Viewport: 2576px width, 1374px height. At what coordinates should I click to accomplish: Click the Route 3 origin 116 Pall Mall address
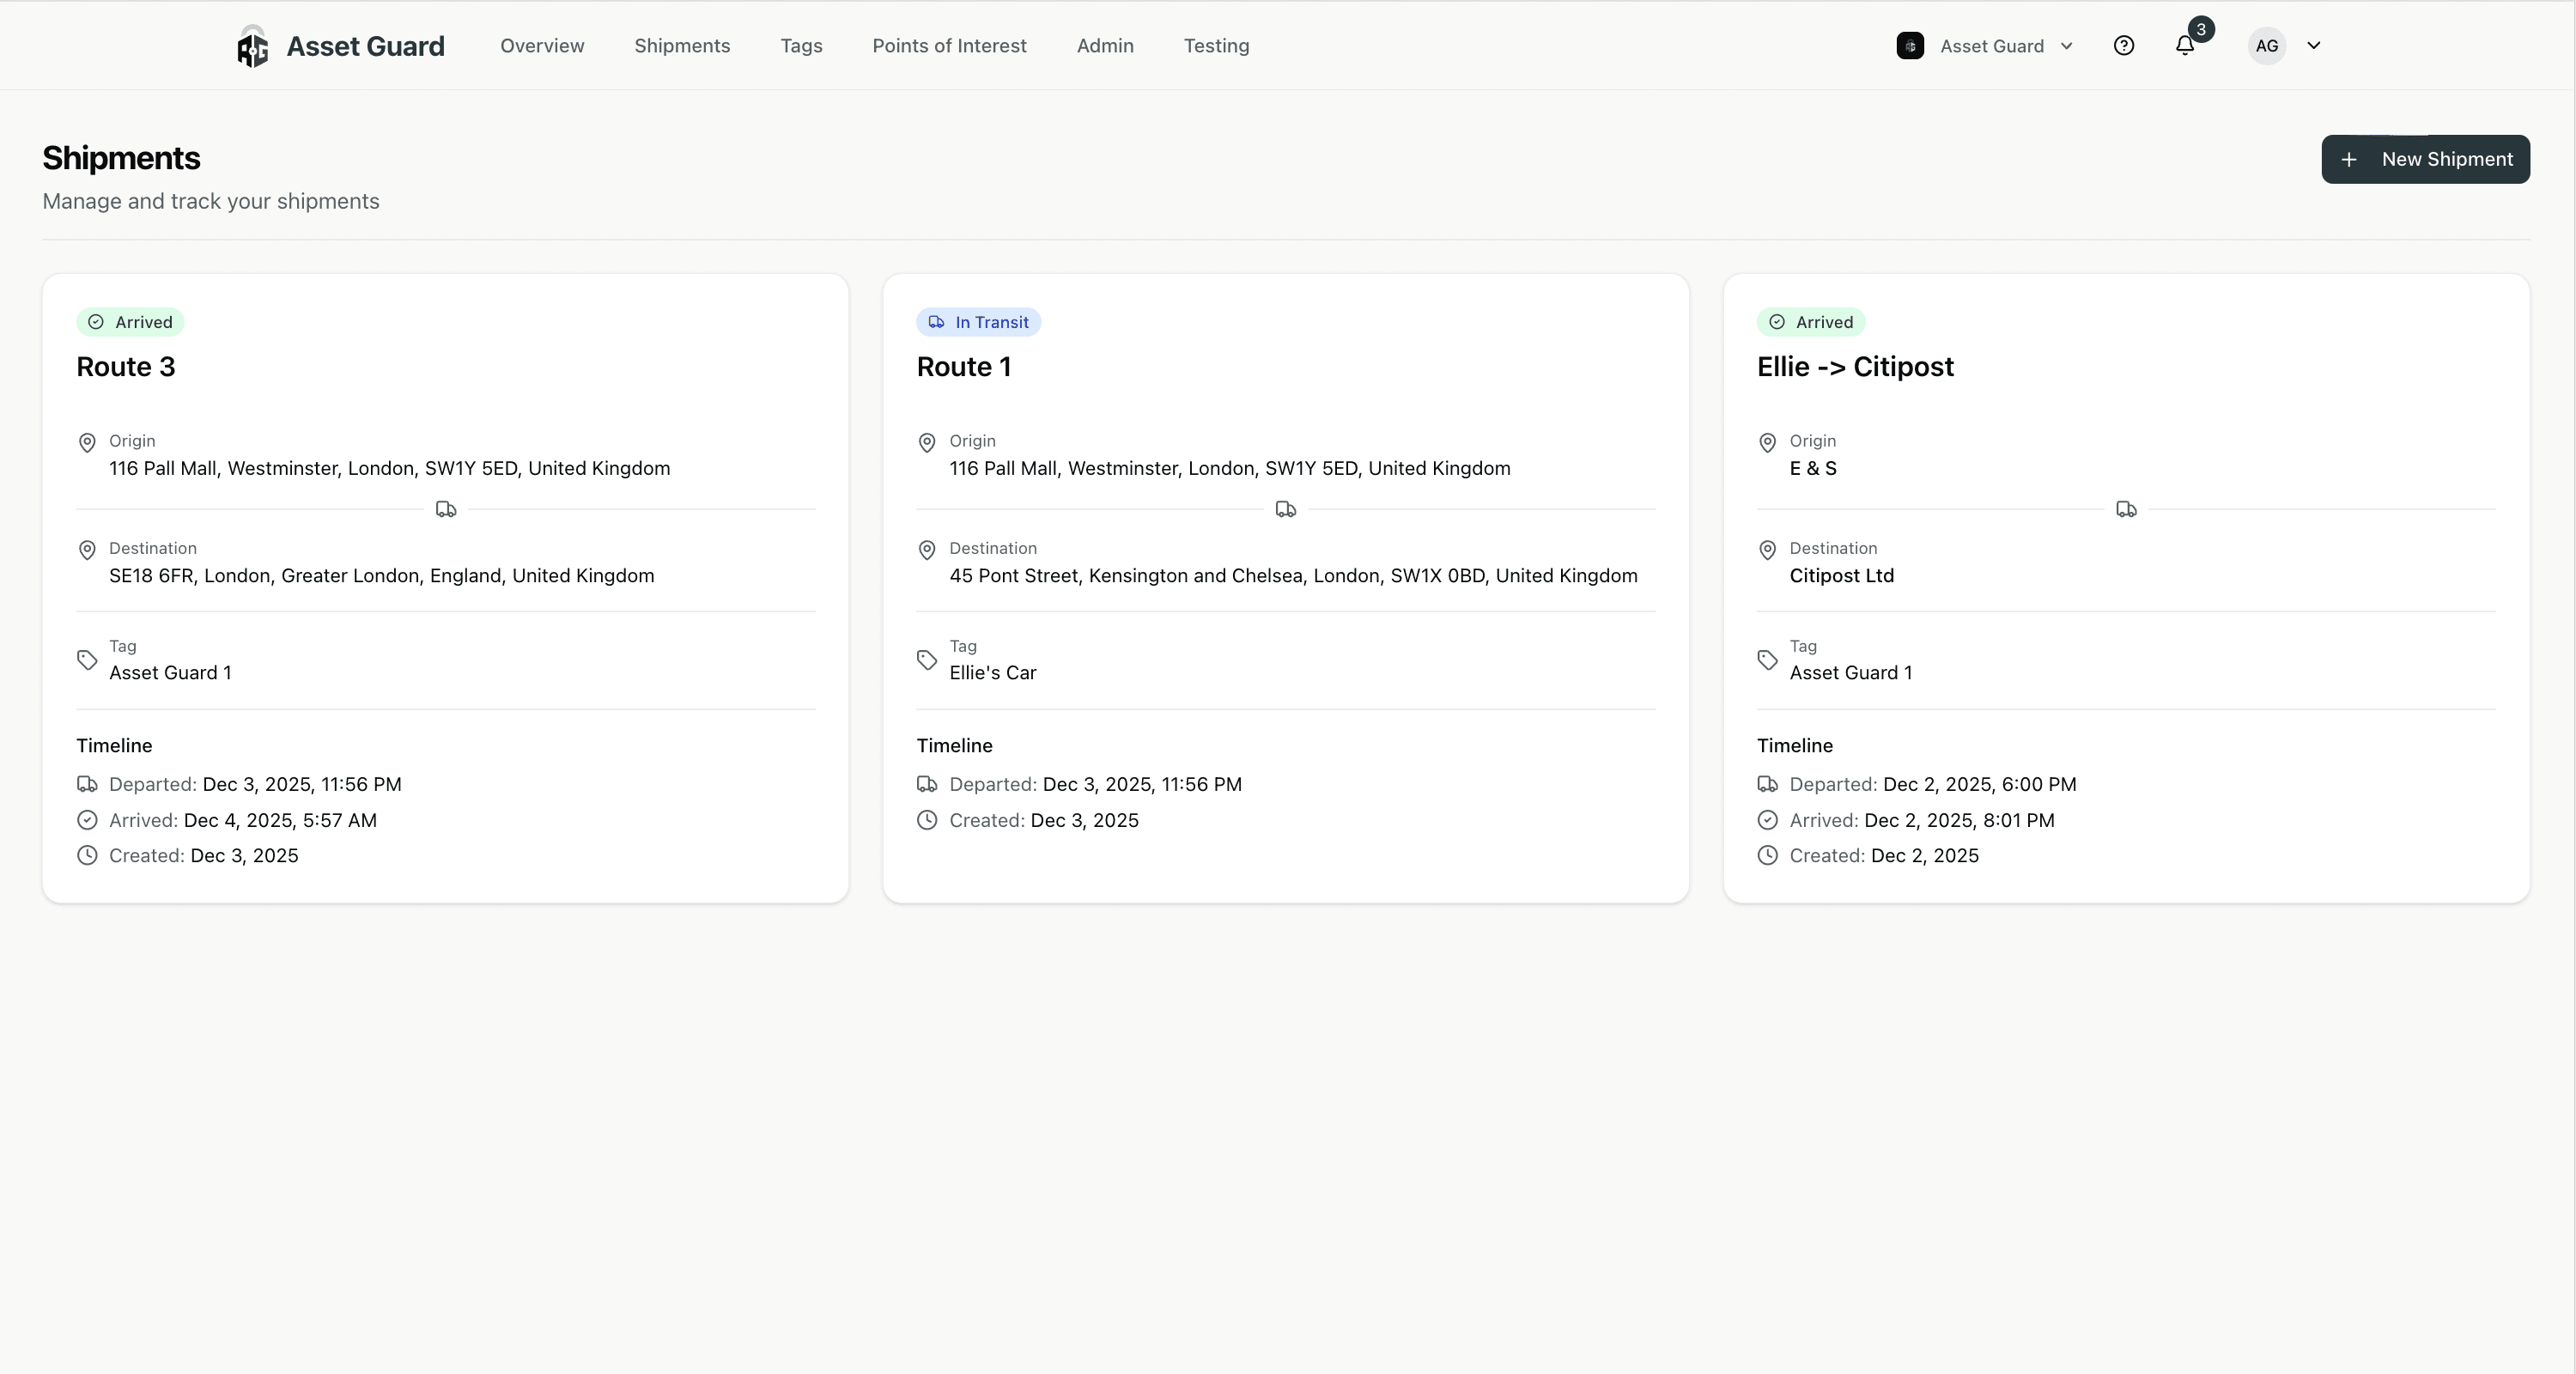click(x=390, y=469)
